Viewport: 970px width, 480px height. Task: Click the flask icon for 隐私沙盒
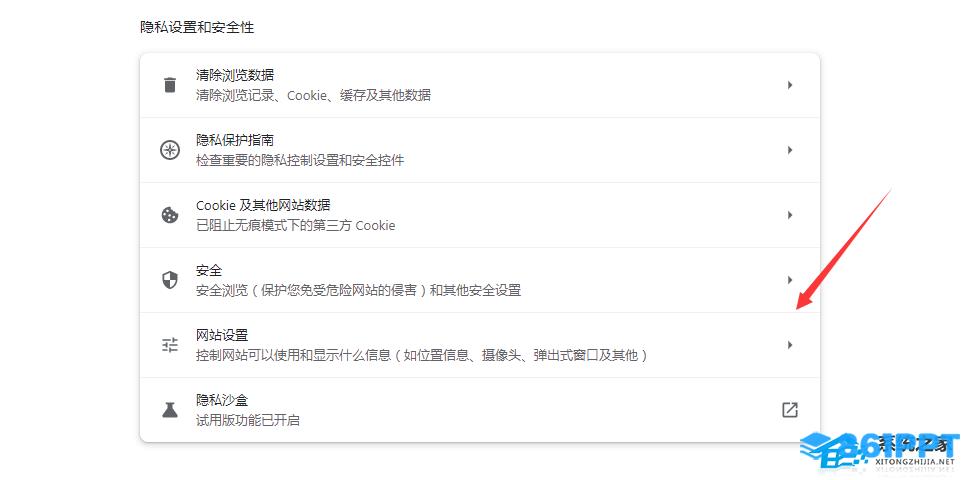coord(170,409)
